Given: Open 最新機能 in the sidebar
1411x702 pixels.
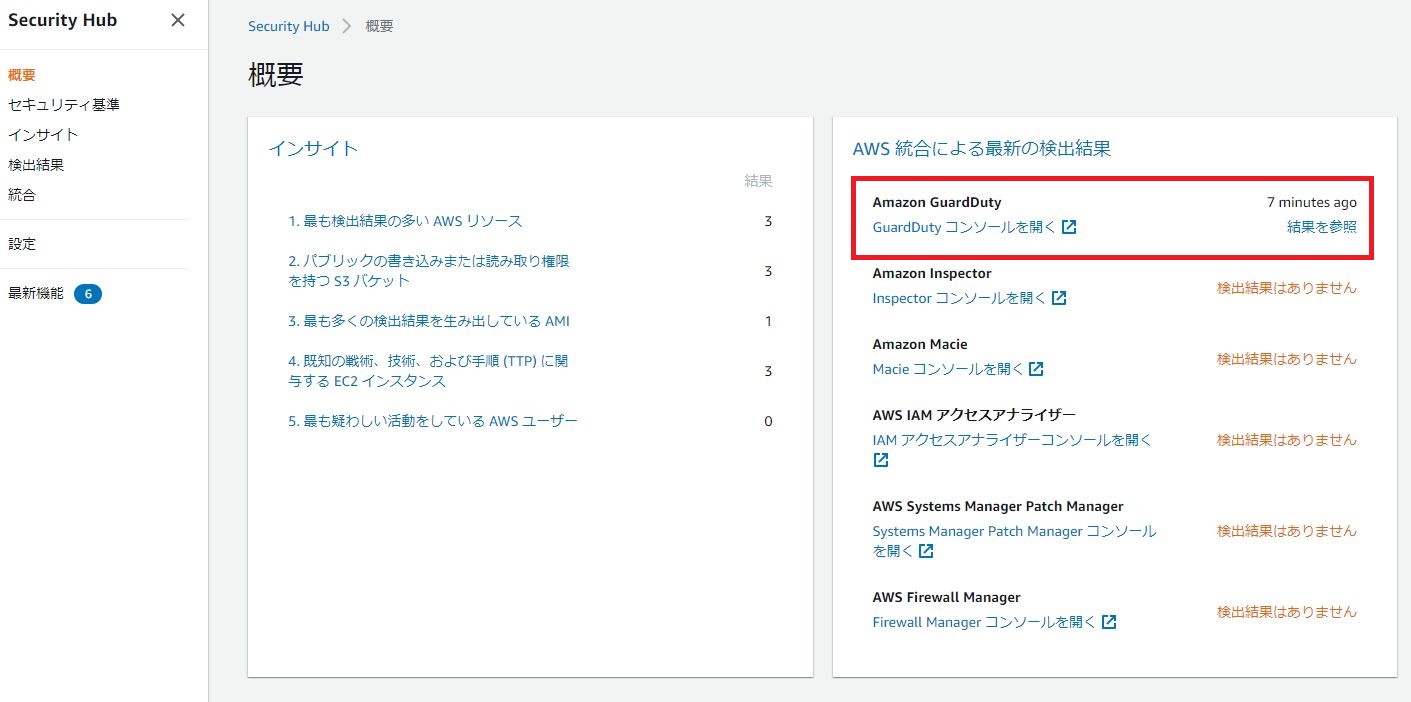Looking at the screenshot, I should (x=36, y=294).
